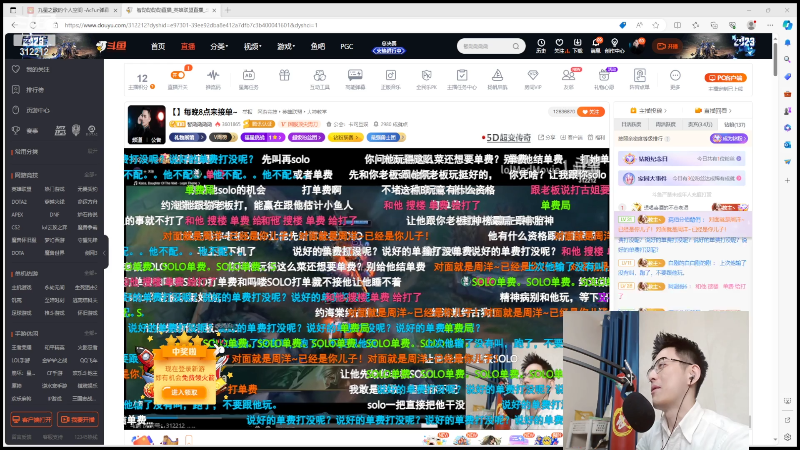Open the waveform audio icon in toolbar
The image size is (800, 450).
tap(213, 76)
